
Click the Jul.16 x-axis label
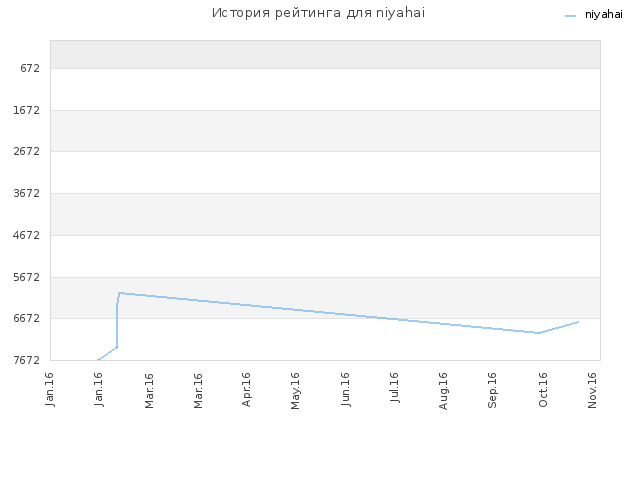click(x=394, y=387)
